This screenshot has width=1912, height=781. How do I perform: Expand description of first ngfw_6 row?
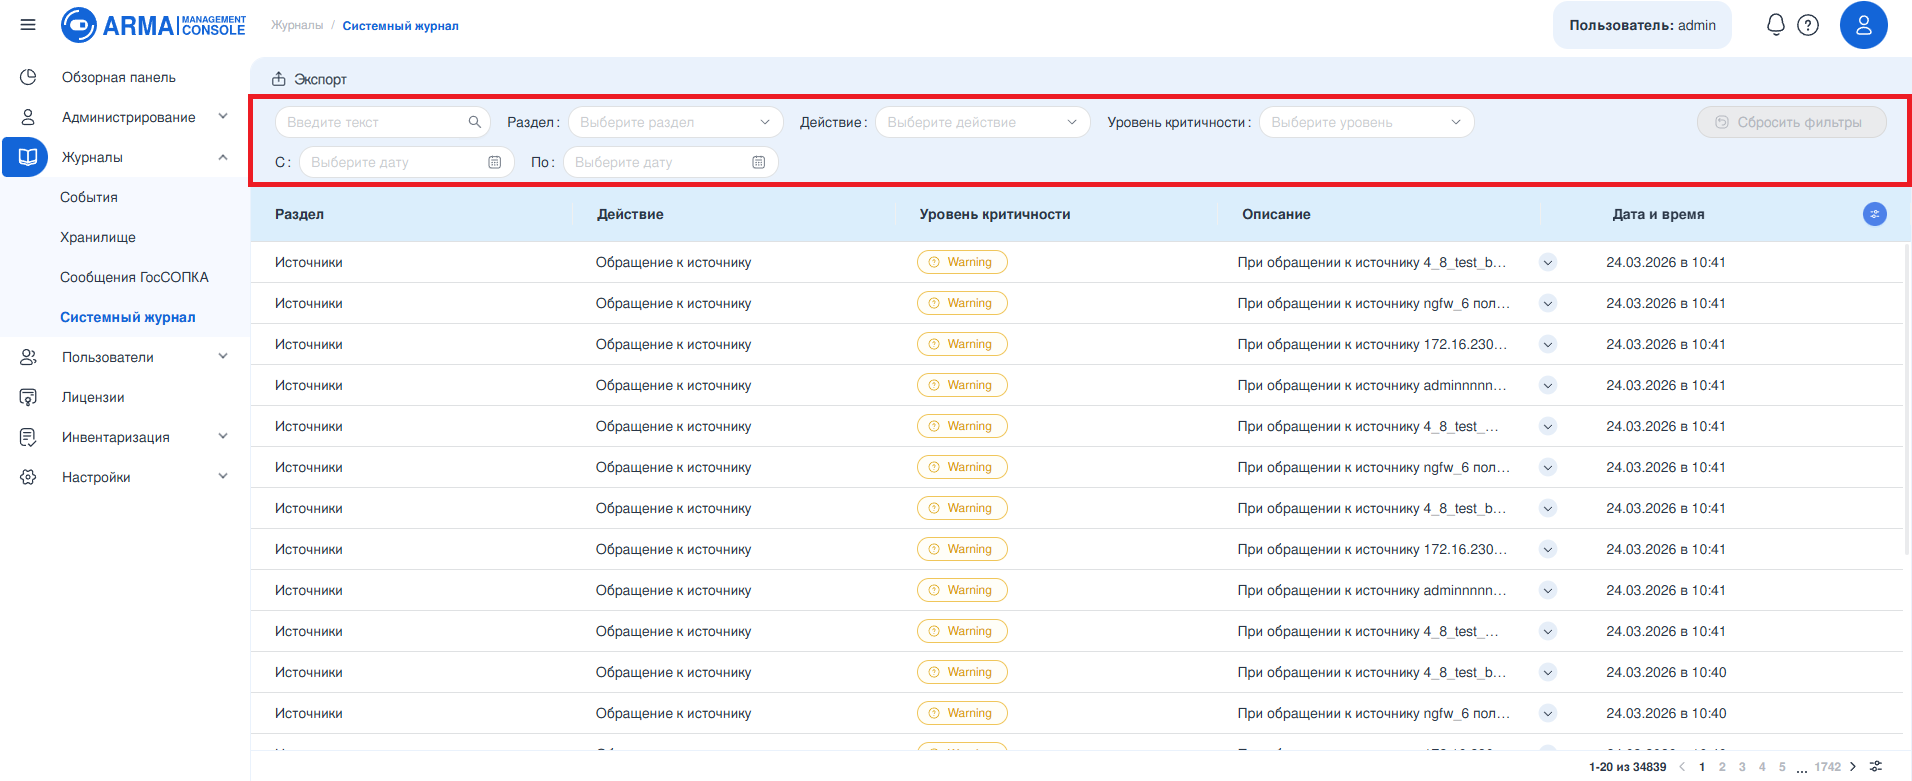point(1548,303)
